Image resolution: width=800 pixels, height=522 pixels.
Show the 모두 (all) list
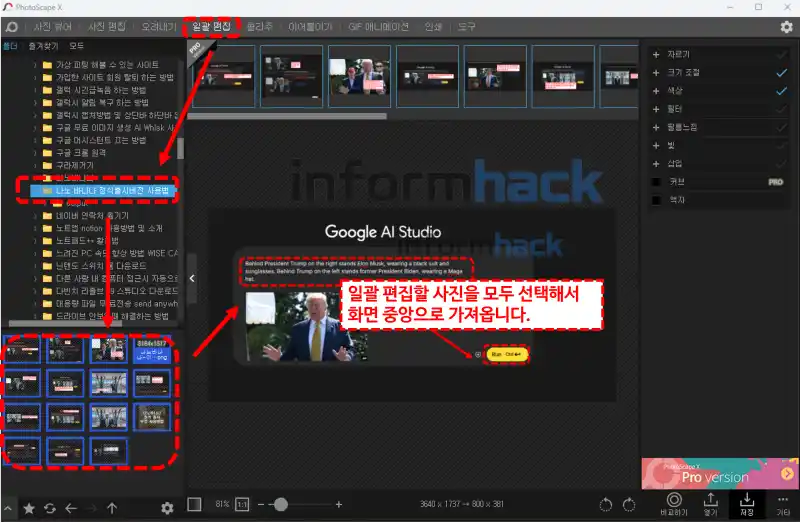point(77,46)
